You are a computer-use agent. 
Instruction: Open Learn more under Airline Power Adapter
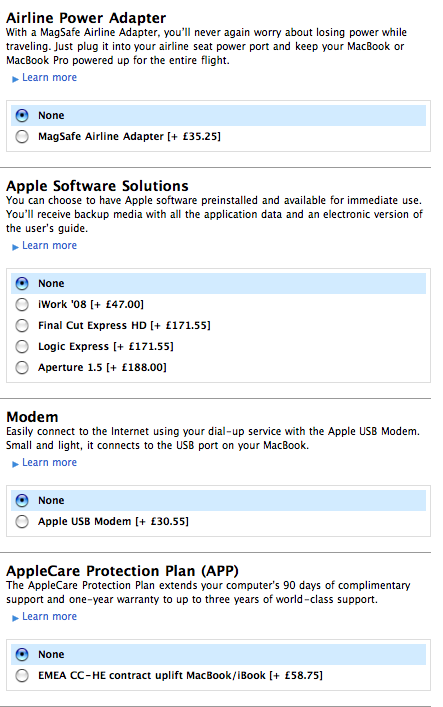click(x=49, y=78)
